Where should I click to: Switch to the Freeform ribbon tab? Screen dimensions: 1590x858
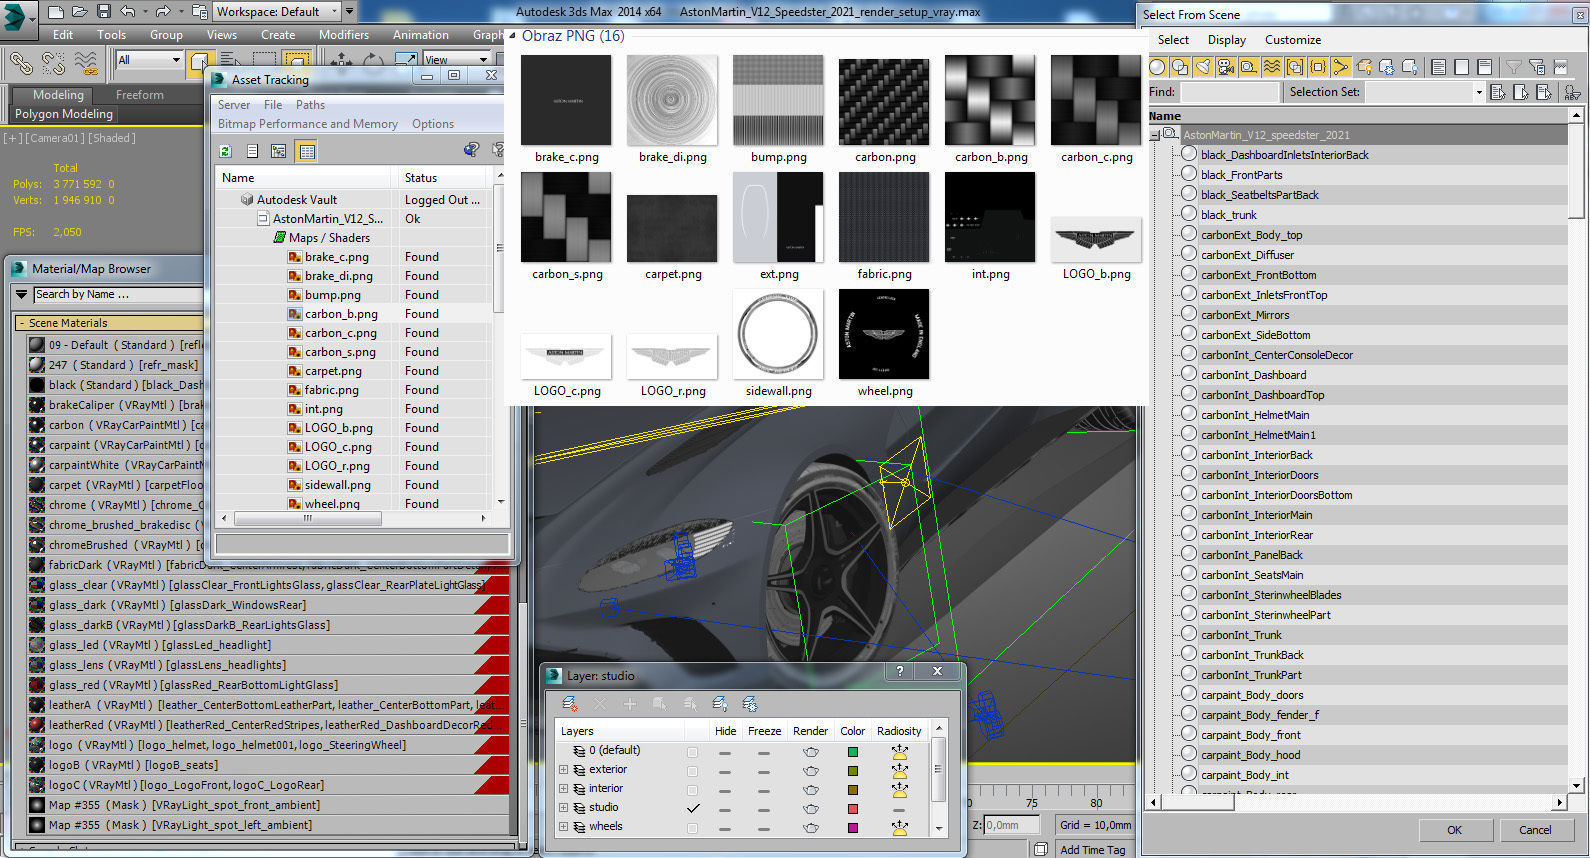[x=139, y=95]
